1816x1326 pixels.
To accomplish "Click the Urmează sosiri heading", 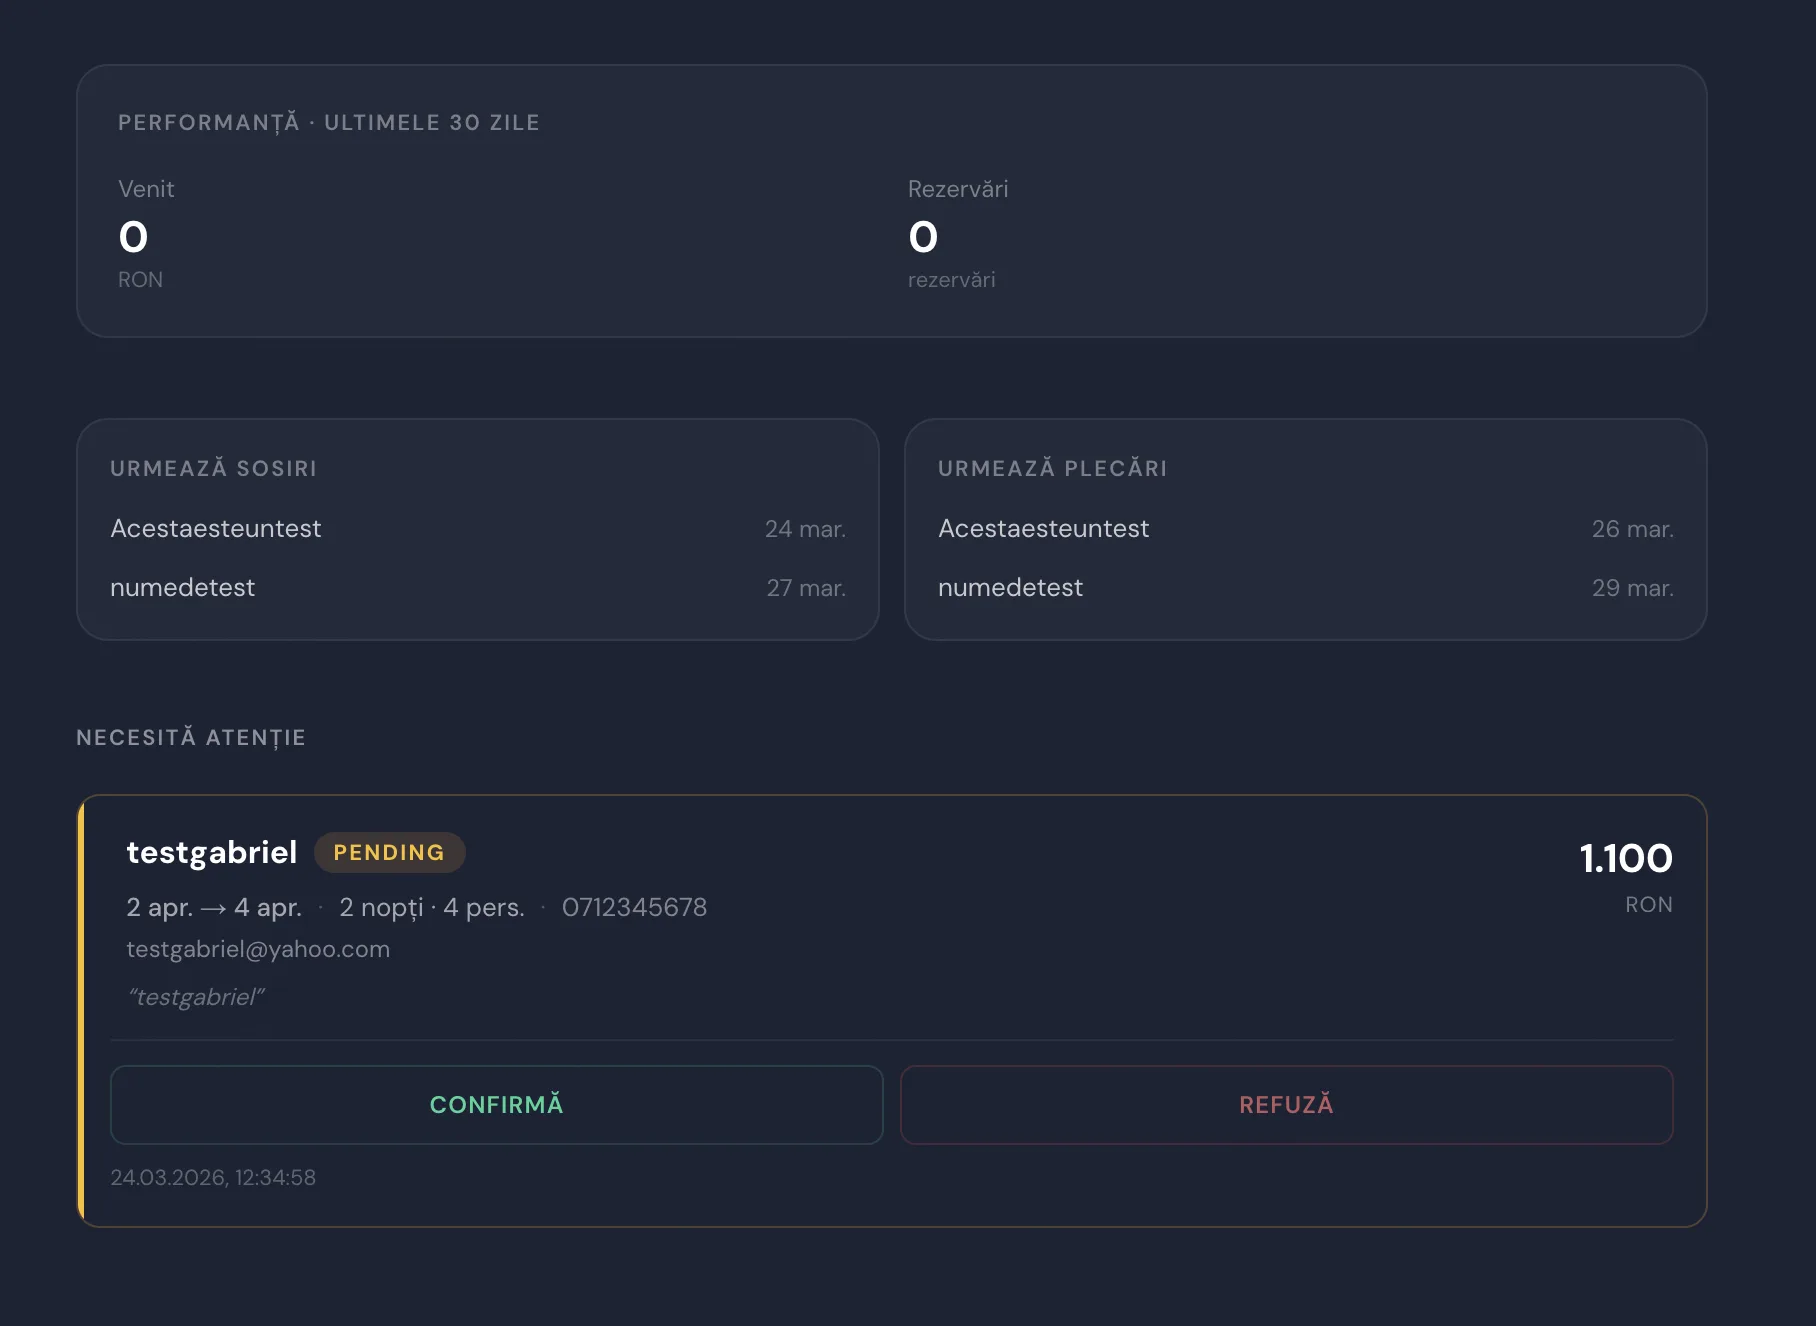I will [x=213, y=468].
